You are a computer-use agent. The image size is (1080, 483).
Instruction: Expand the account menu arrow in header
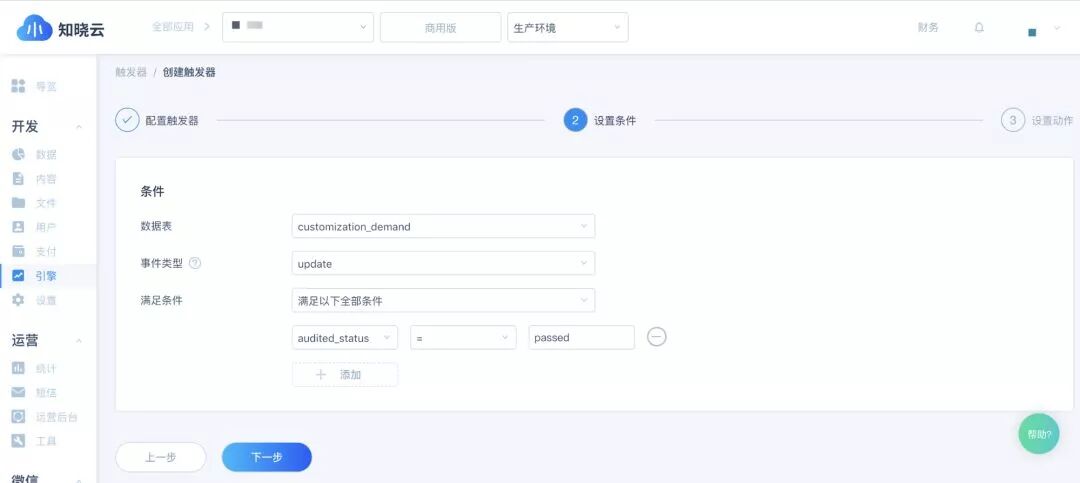point(1057,28)
